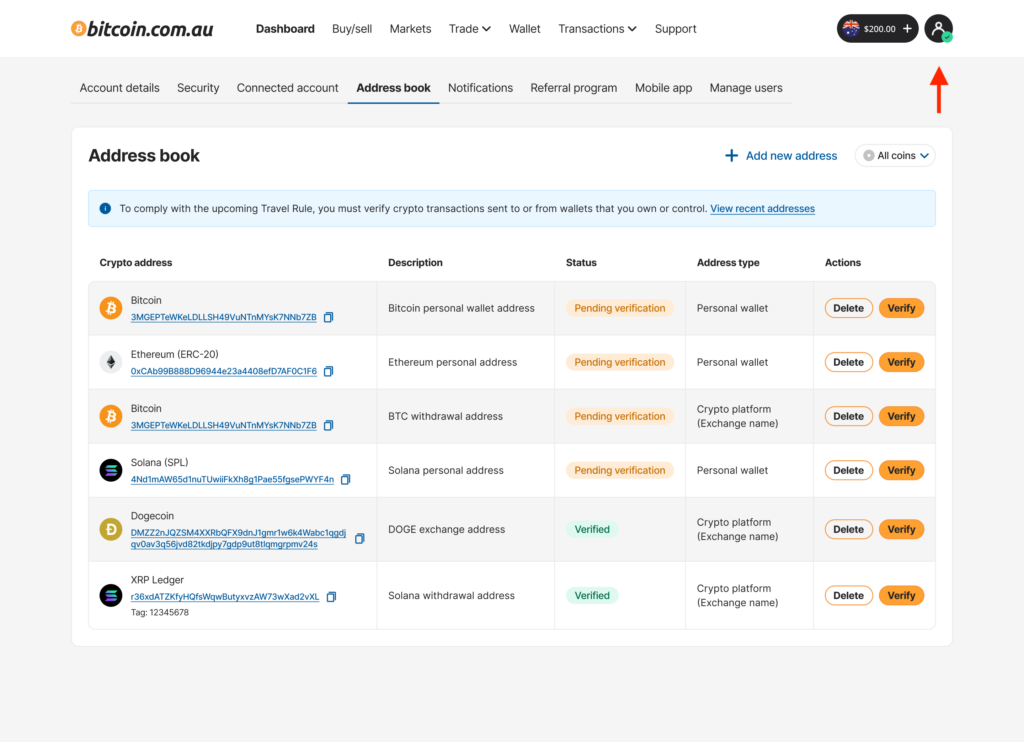Switch to the Manage users tab
Screen dimensions: 1024x742
click(x=746, y=88)
